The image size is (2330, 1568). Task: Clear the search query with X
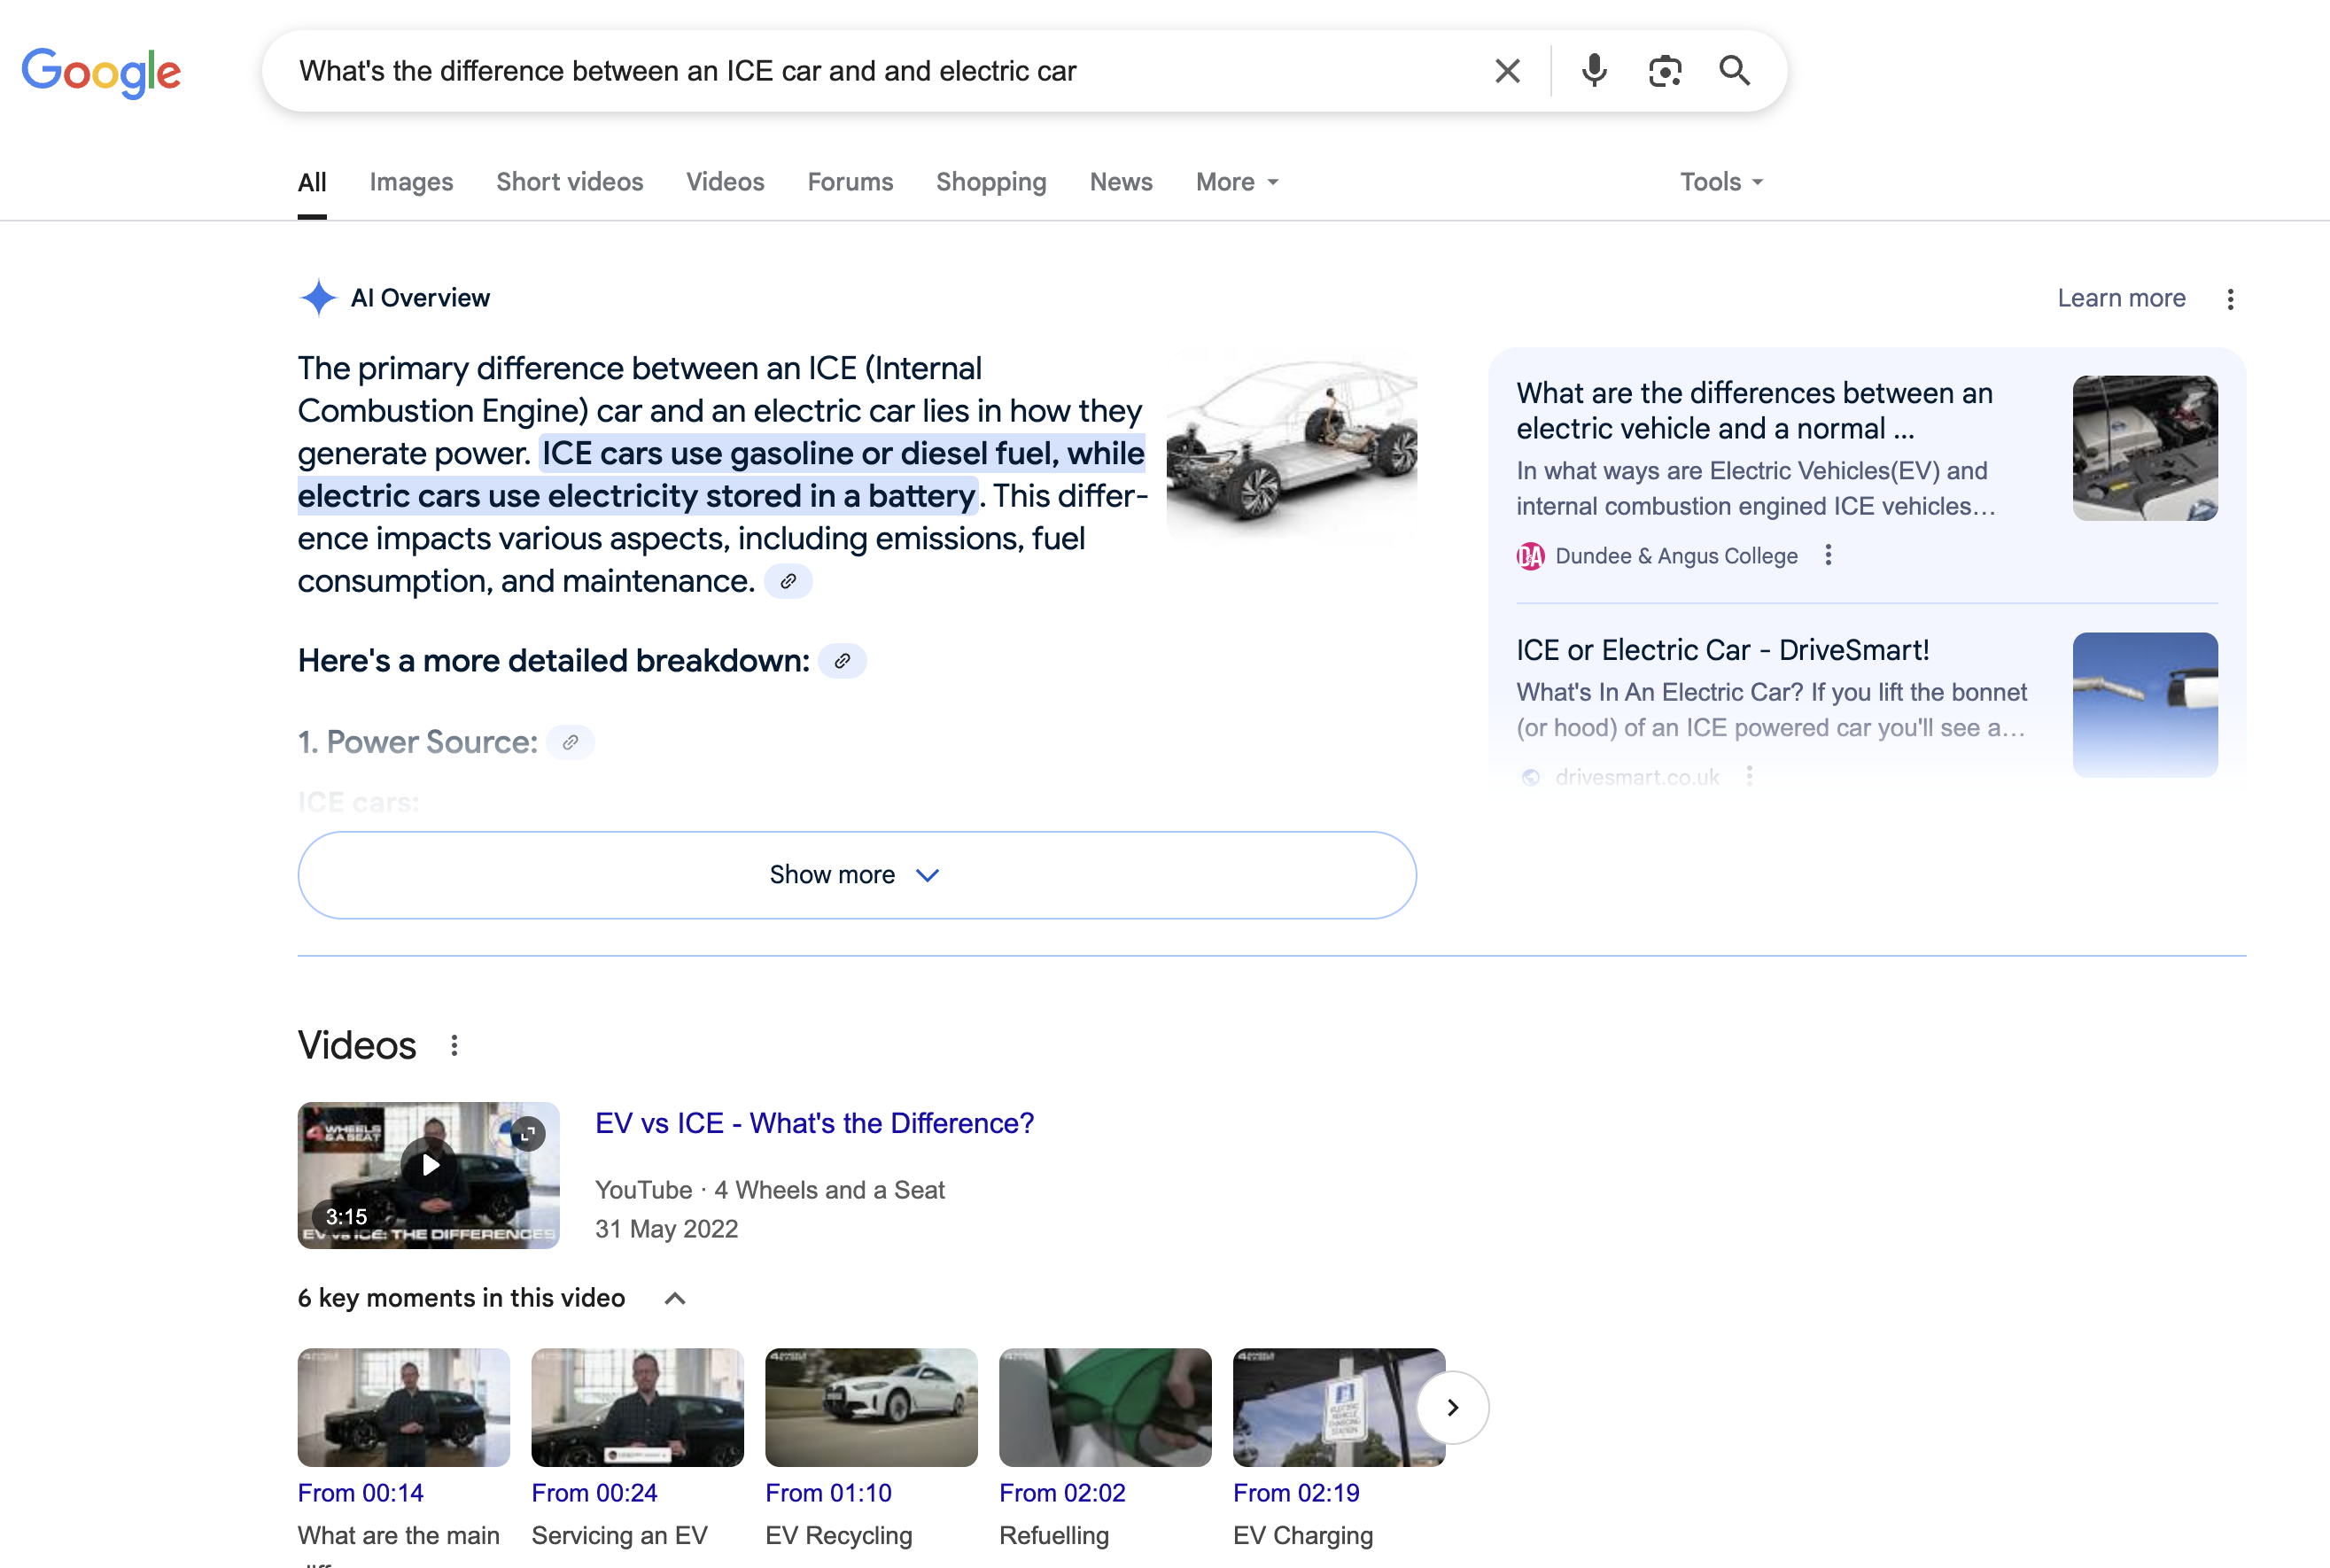(1507, 71)
